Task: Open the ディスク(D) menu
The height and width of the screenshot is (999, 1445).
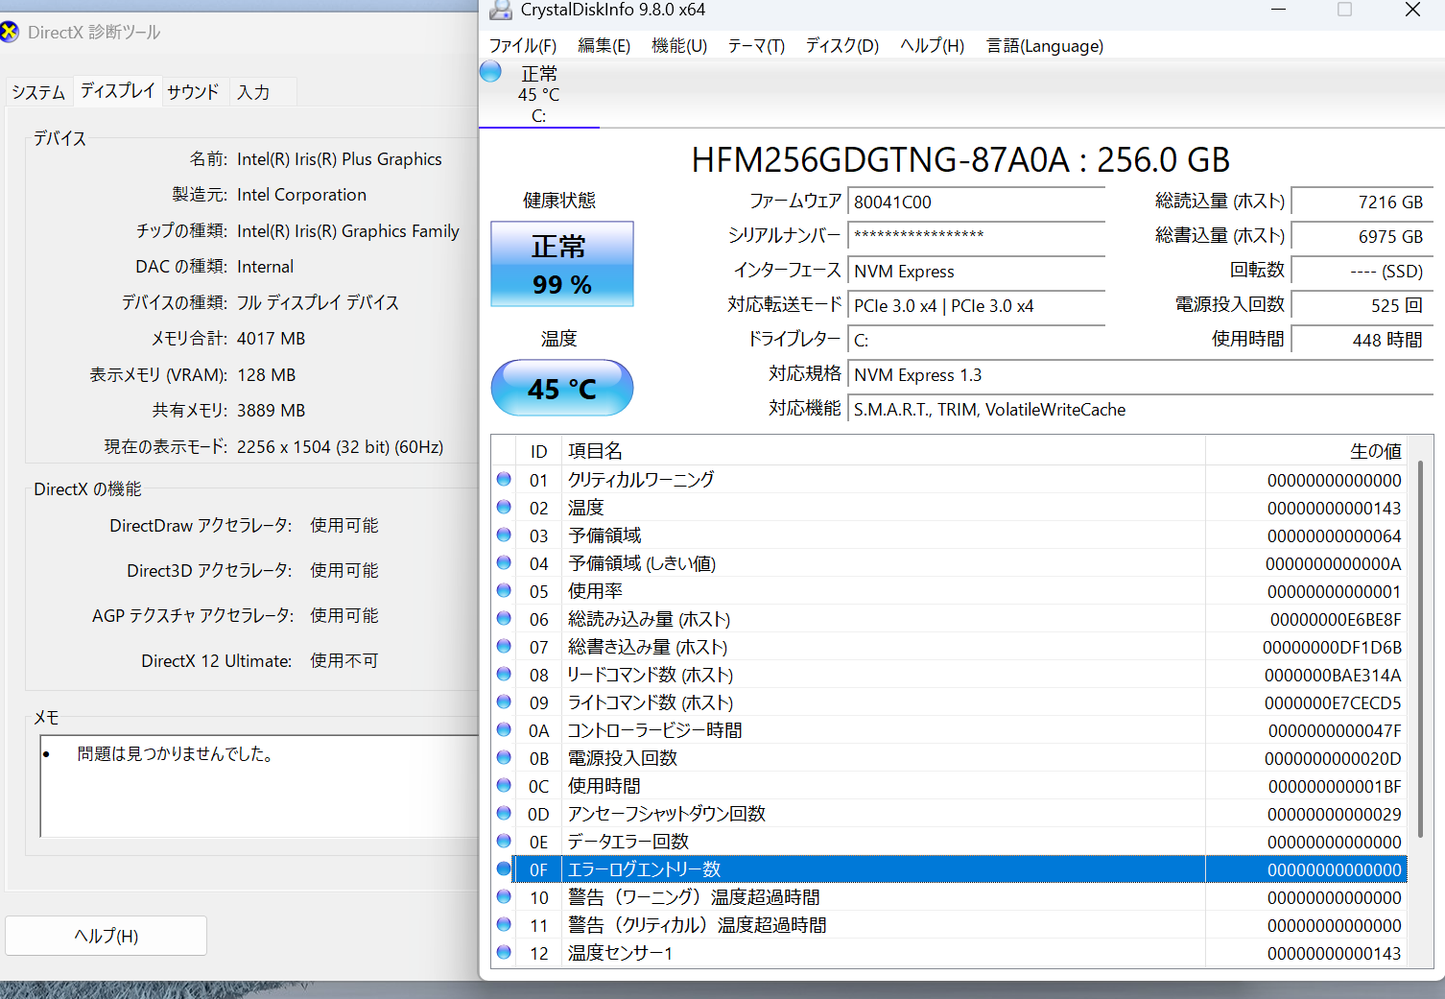Action: 842,46
